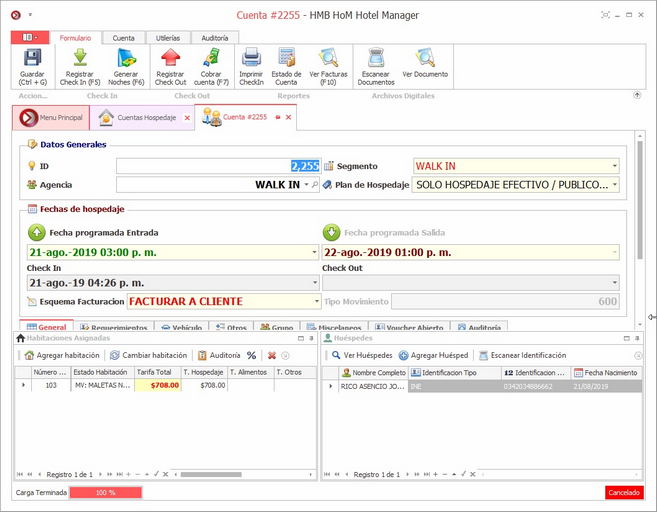Open Estado de Cuenta report
Screen dimensions: 657x512
pos(287,59)
